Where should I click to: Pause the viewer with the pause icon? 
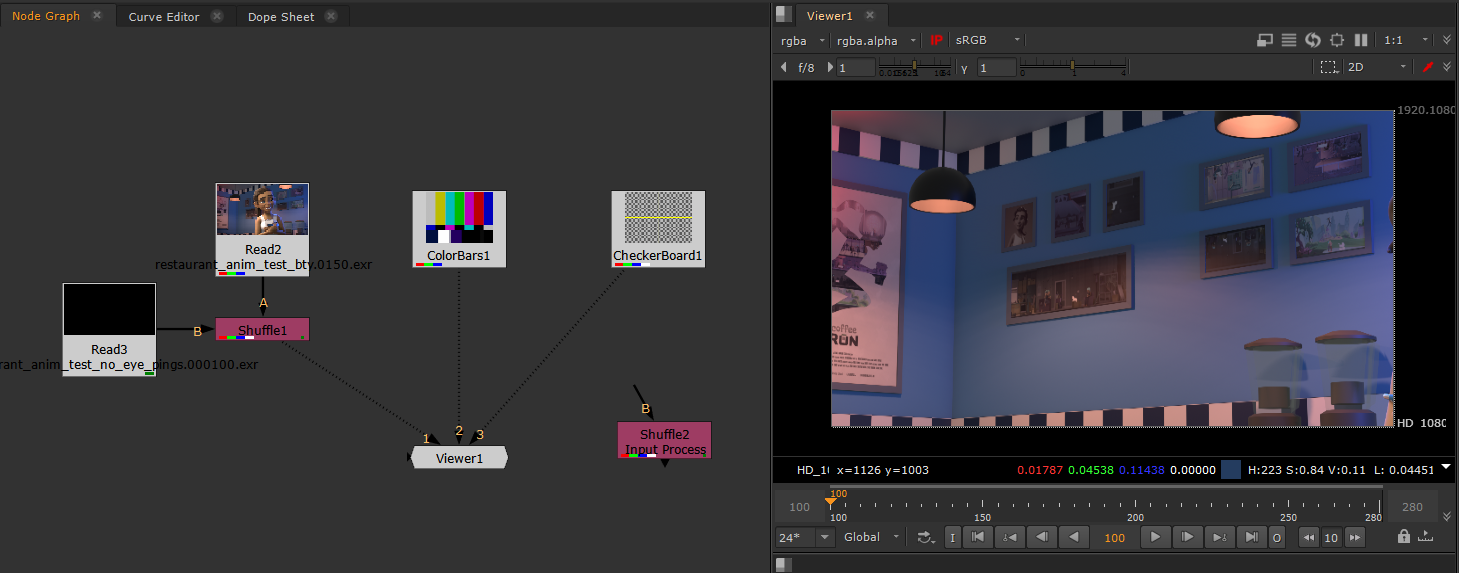coord(1360,40)
